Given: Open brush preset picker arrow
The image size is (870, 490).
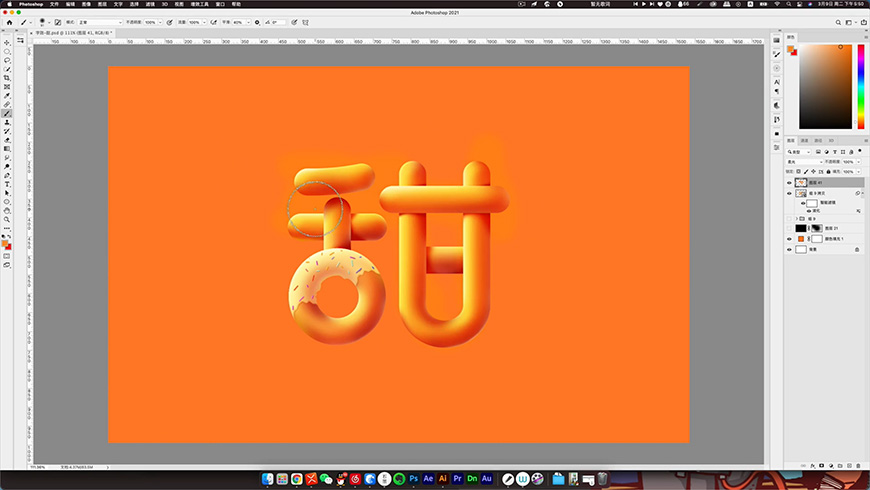Looking at the screenshot, I should tap(49, 22).
